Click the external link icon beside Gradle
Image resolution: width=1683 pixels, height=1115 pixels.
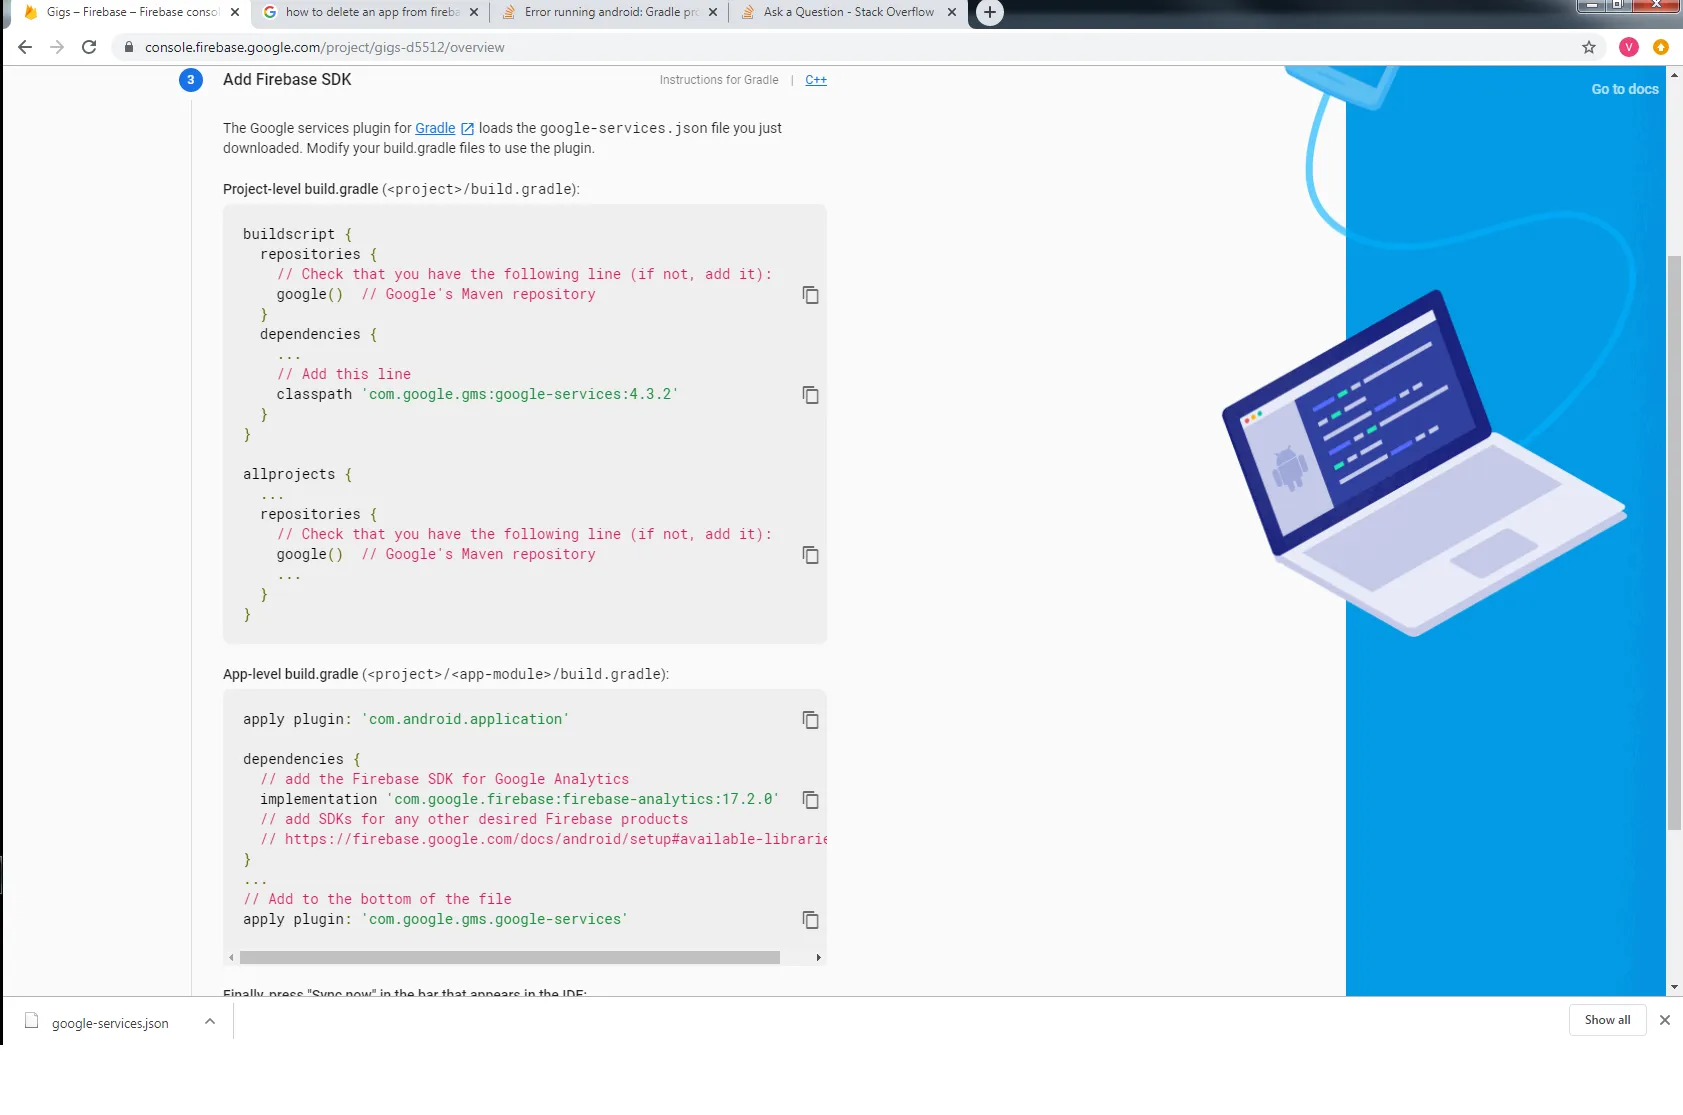[467, 129]
